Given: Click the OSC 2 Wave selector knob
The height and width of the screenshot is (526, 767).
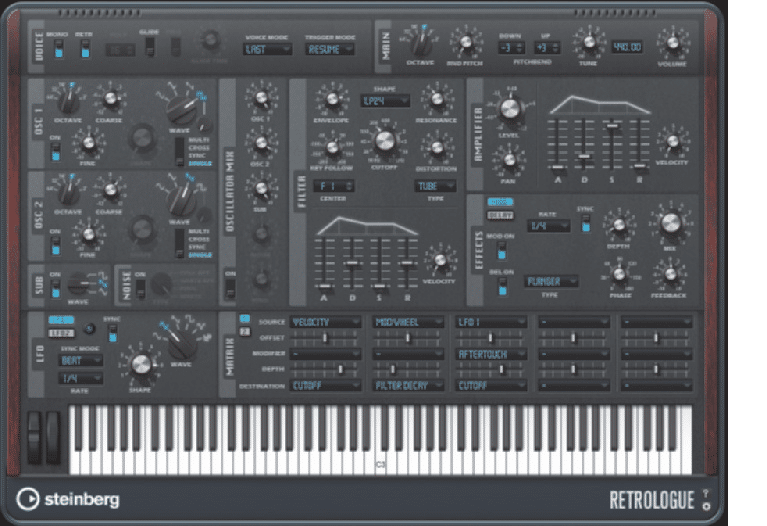Looking at the screenshot, I should coord(182,201).
